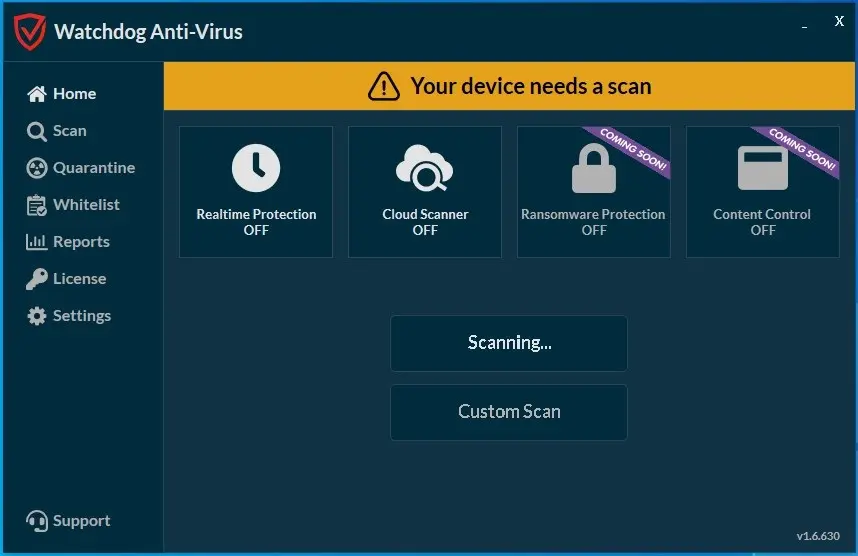Screen dimensions: 858x556
Task: Click the Cloud Scanner cloud icon
Action: [x=425, y=168]
